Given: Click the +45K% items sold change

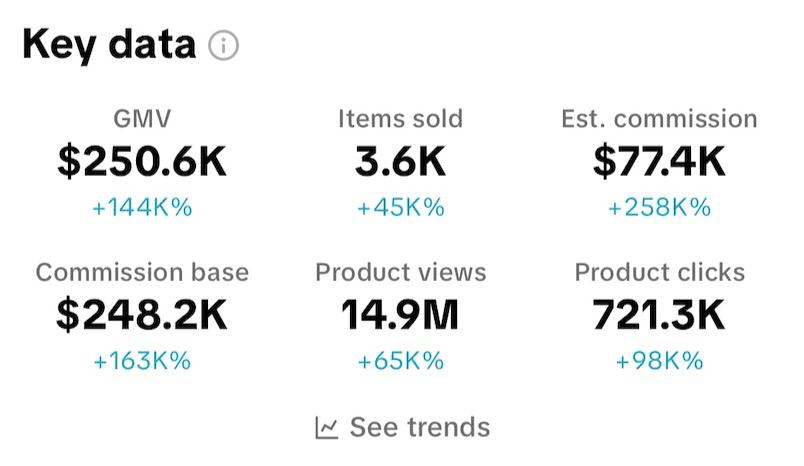Looking at the screenshot, I should coord(400,208).
